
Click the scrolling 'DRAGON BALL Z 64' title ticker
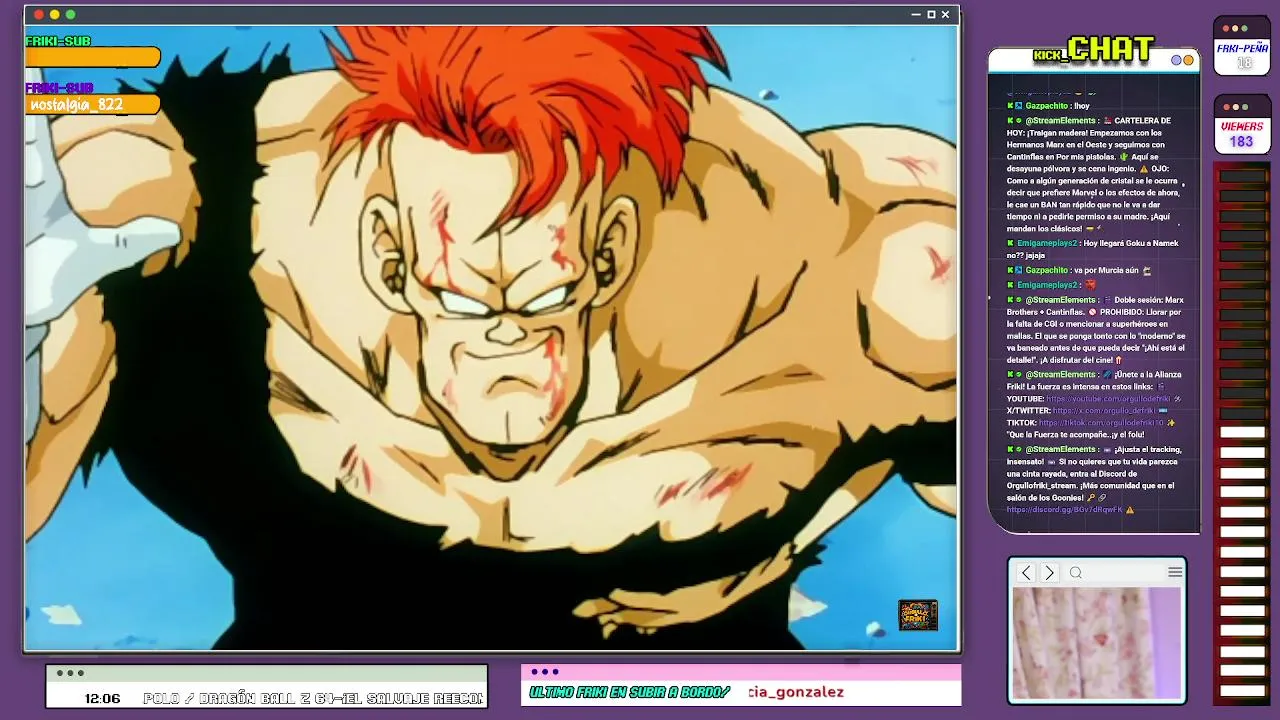pyautogui.click(x=313, y=698)
